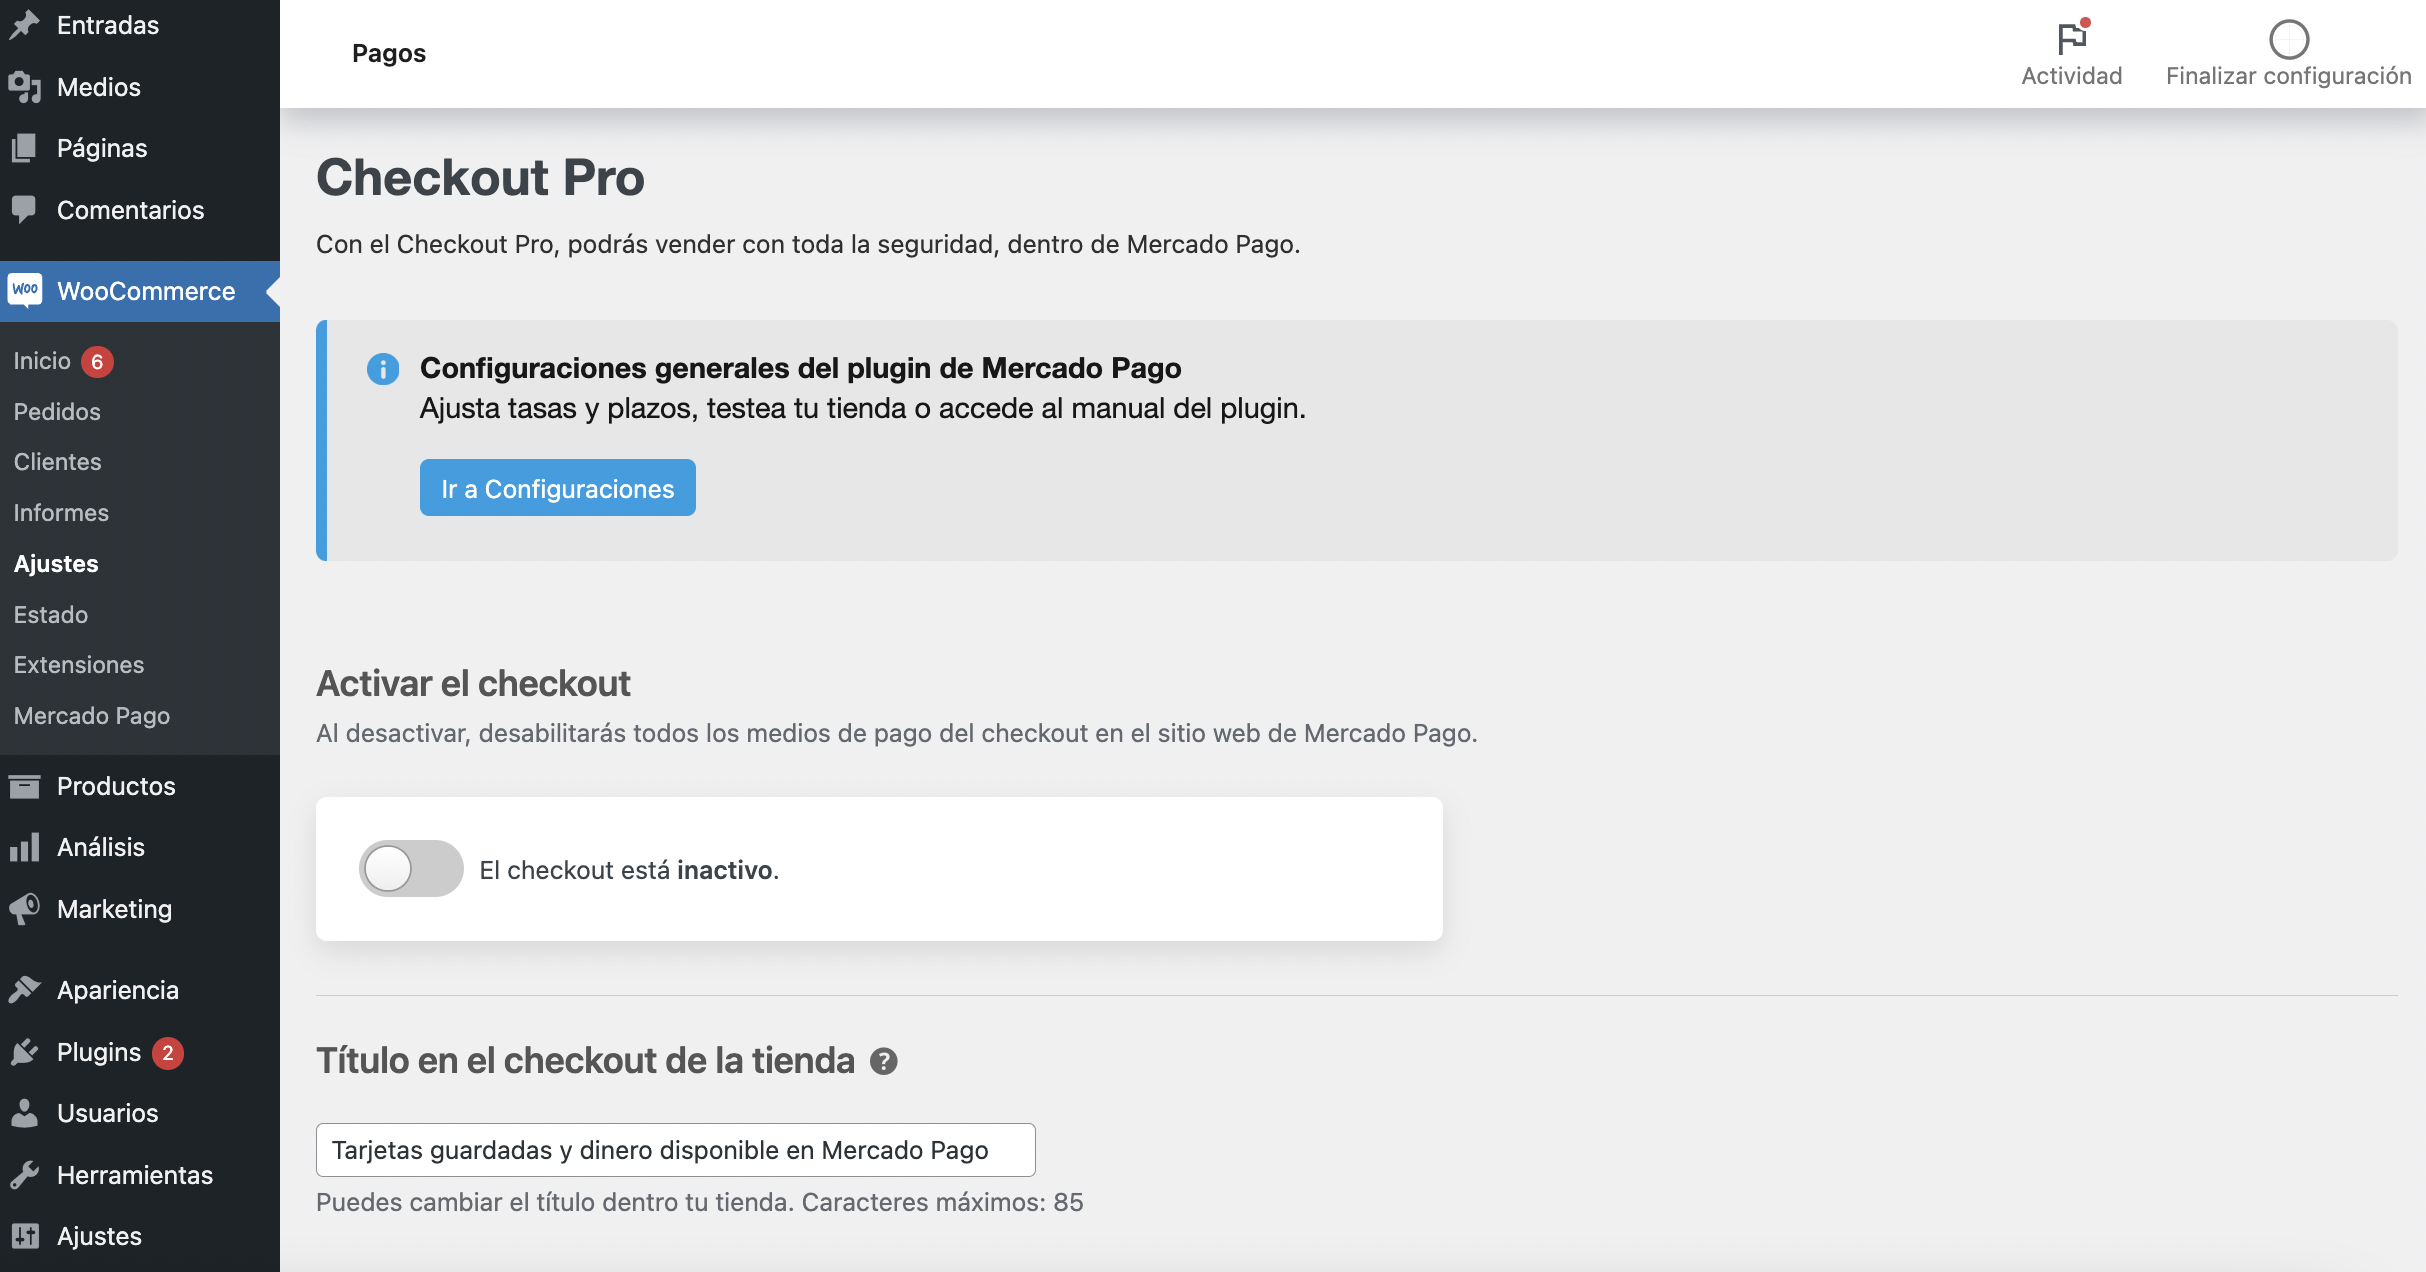Click the Pagos header title

pos(389,53)
